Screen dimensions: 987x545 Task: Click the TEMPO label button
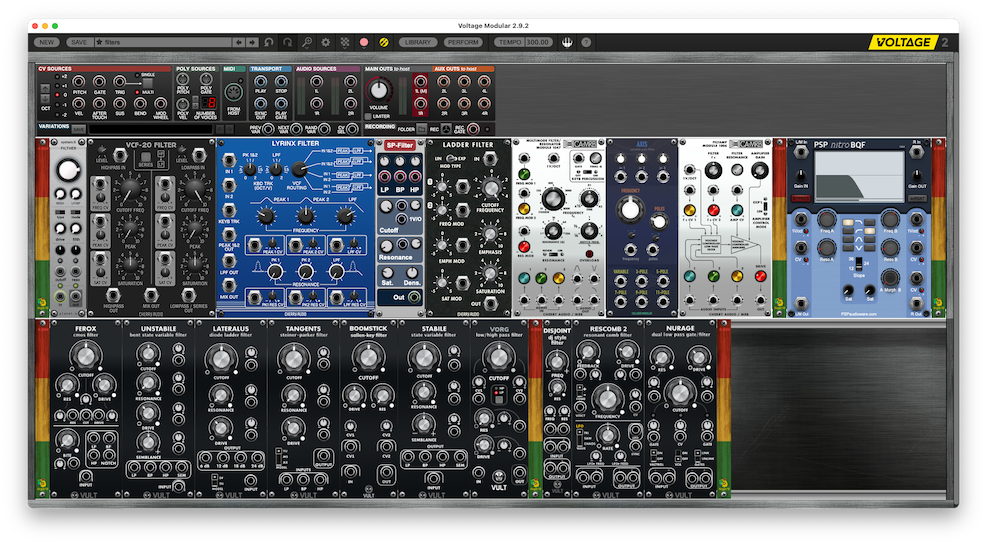point(509,42)
